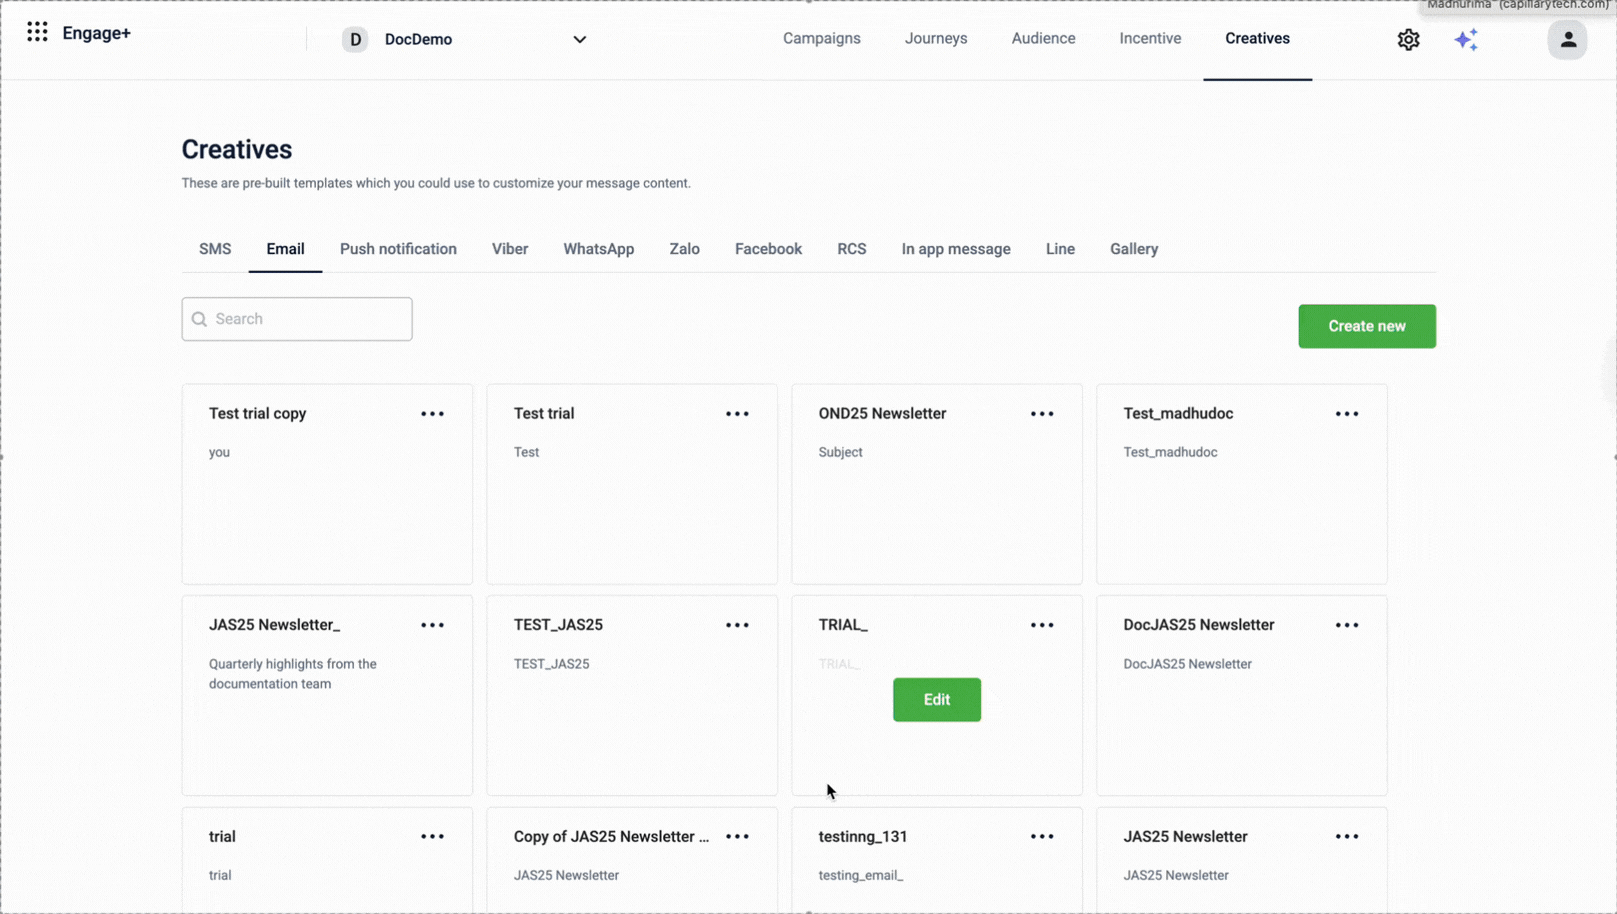Viewport: 1617px width, 914px height.
Task: Select the Test trial copy template card
Action: 327,484
